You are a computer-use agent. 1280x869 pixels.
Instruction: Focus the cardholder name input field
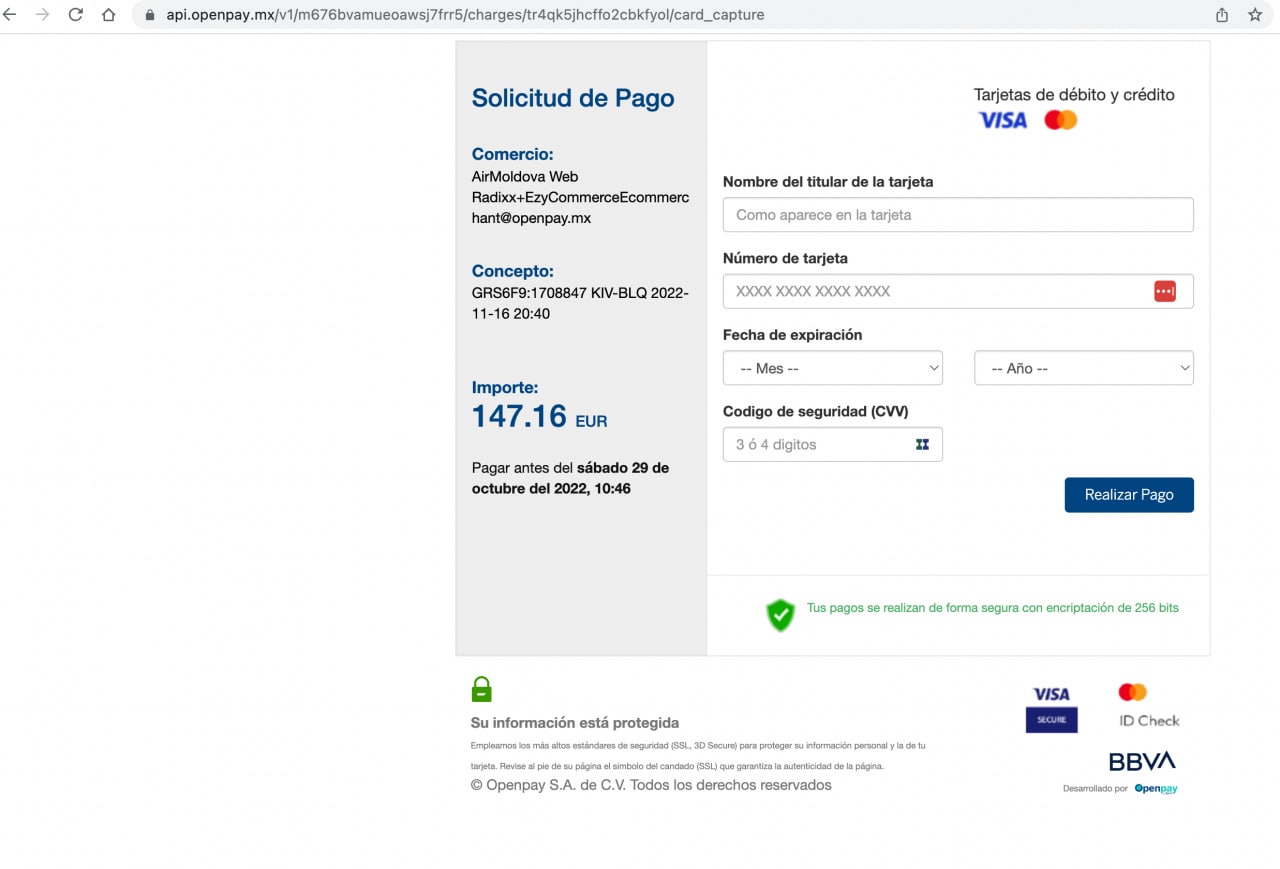pyautogui.click(x=958, y=215)
